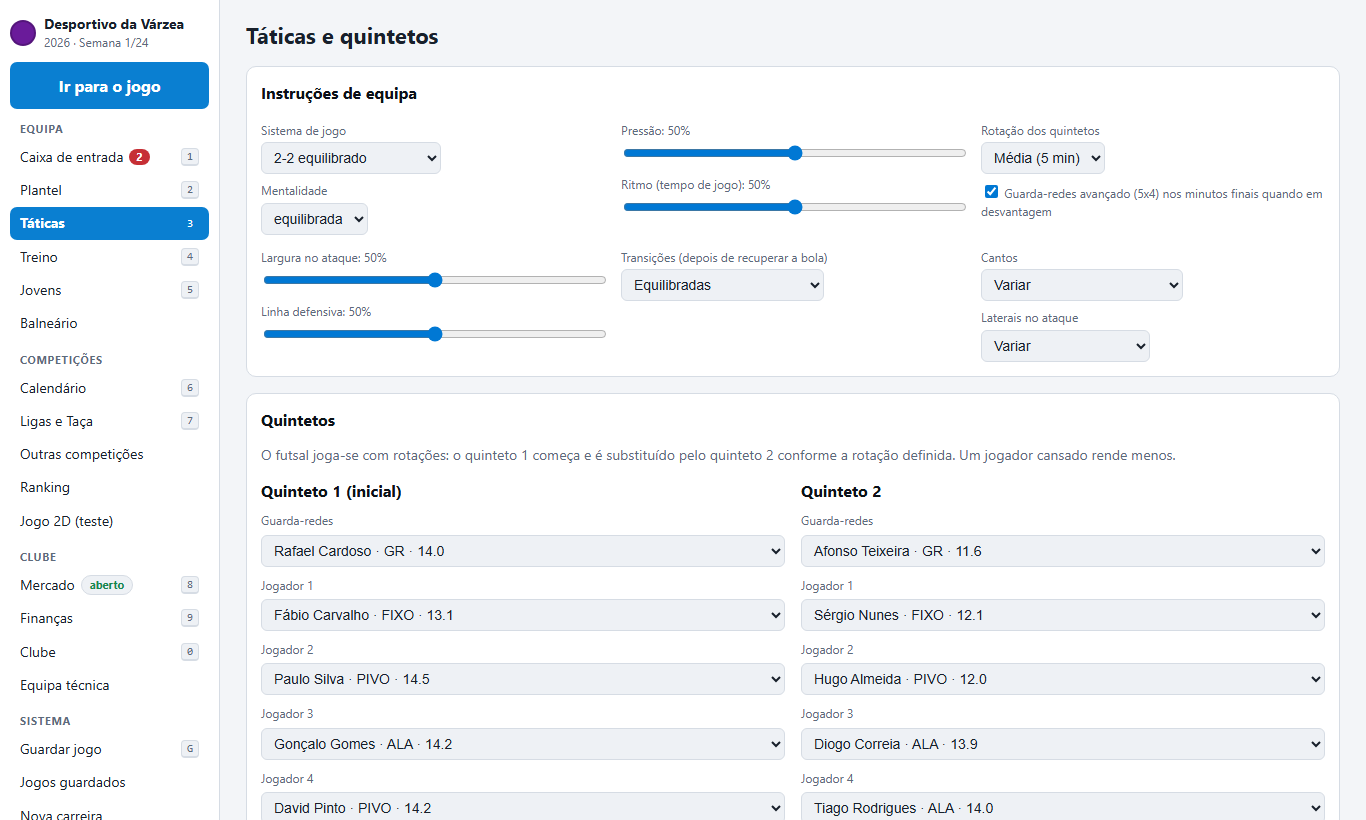Go to Ligas e Taça
The height and width of the screenshot is (820, 1366).
(109, 421)
